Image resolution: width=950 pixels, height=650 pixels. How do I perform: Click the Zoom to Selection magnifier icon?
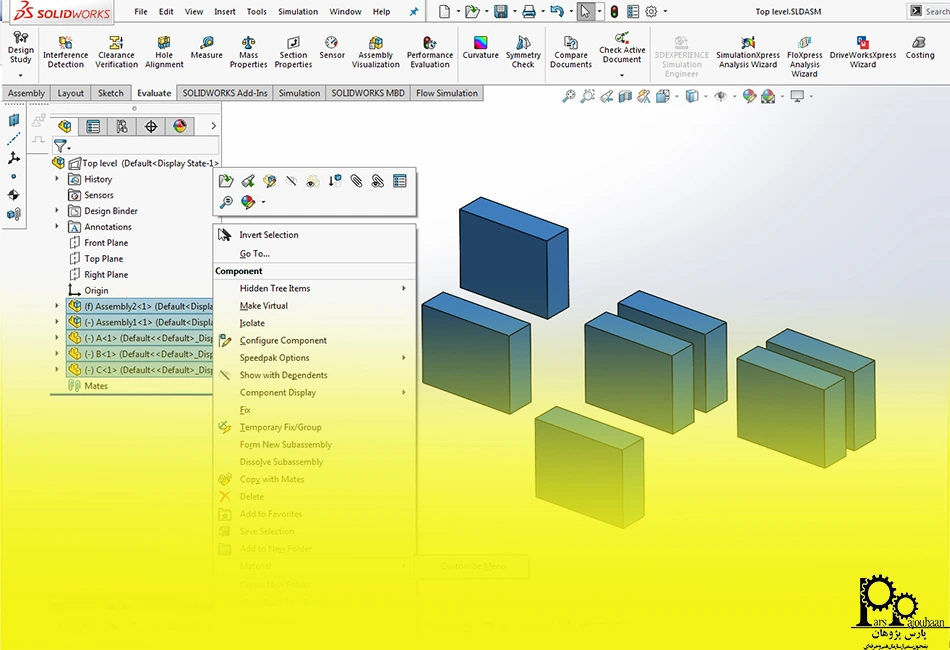pos(226,202)
